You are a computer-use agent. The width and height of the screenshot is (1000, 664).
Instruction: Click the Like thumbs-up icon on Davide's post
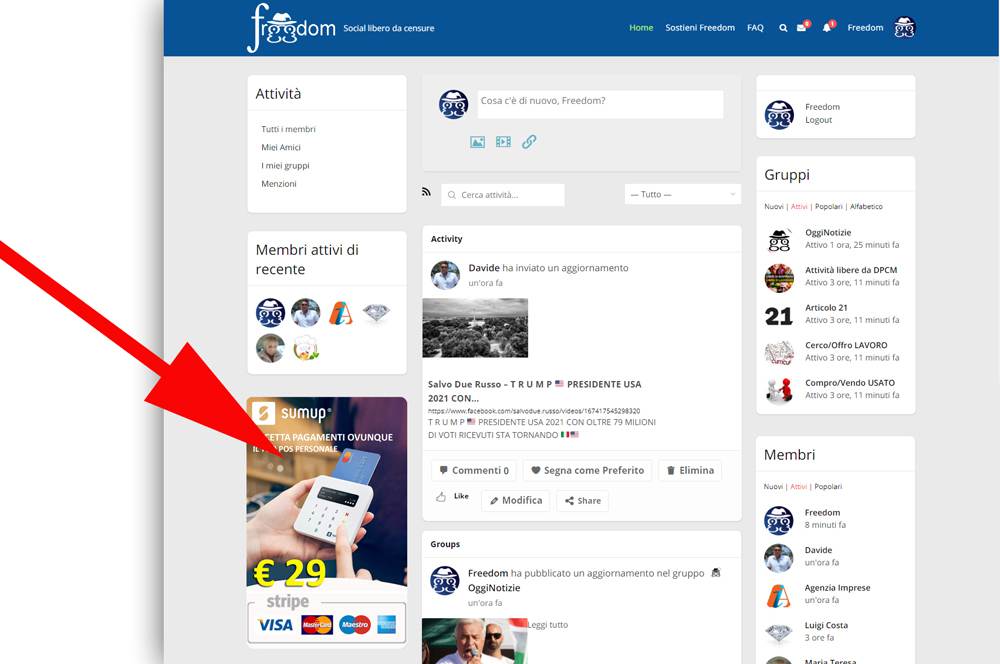coord(441,496)
